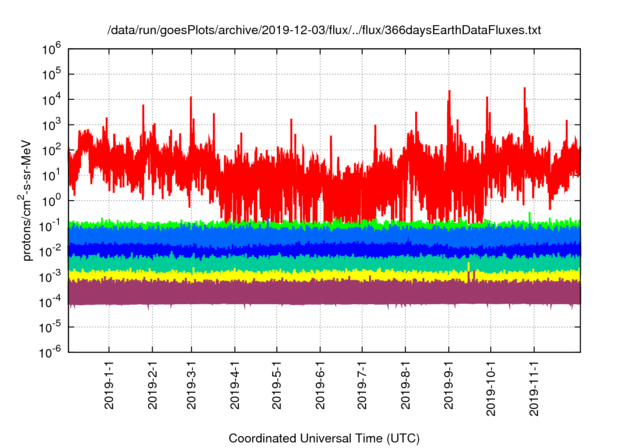Click the 10^0 y-axis tick label
This screenshot has height=448, width=640.
point(51,201)
